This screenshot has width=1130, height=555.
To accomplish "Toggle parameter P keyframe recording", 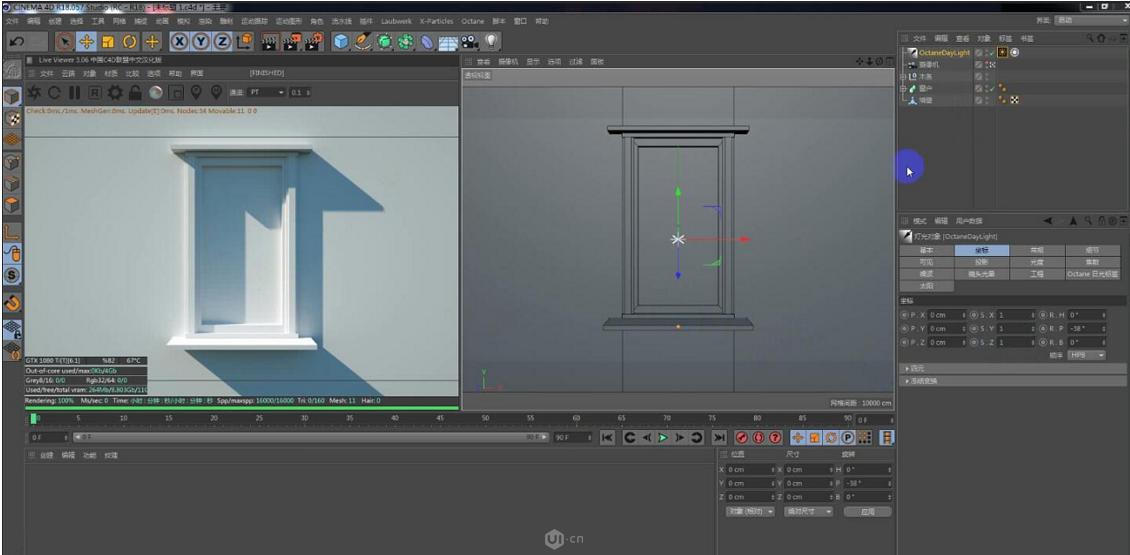I will click(848, 438).
